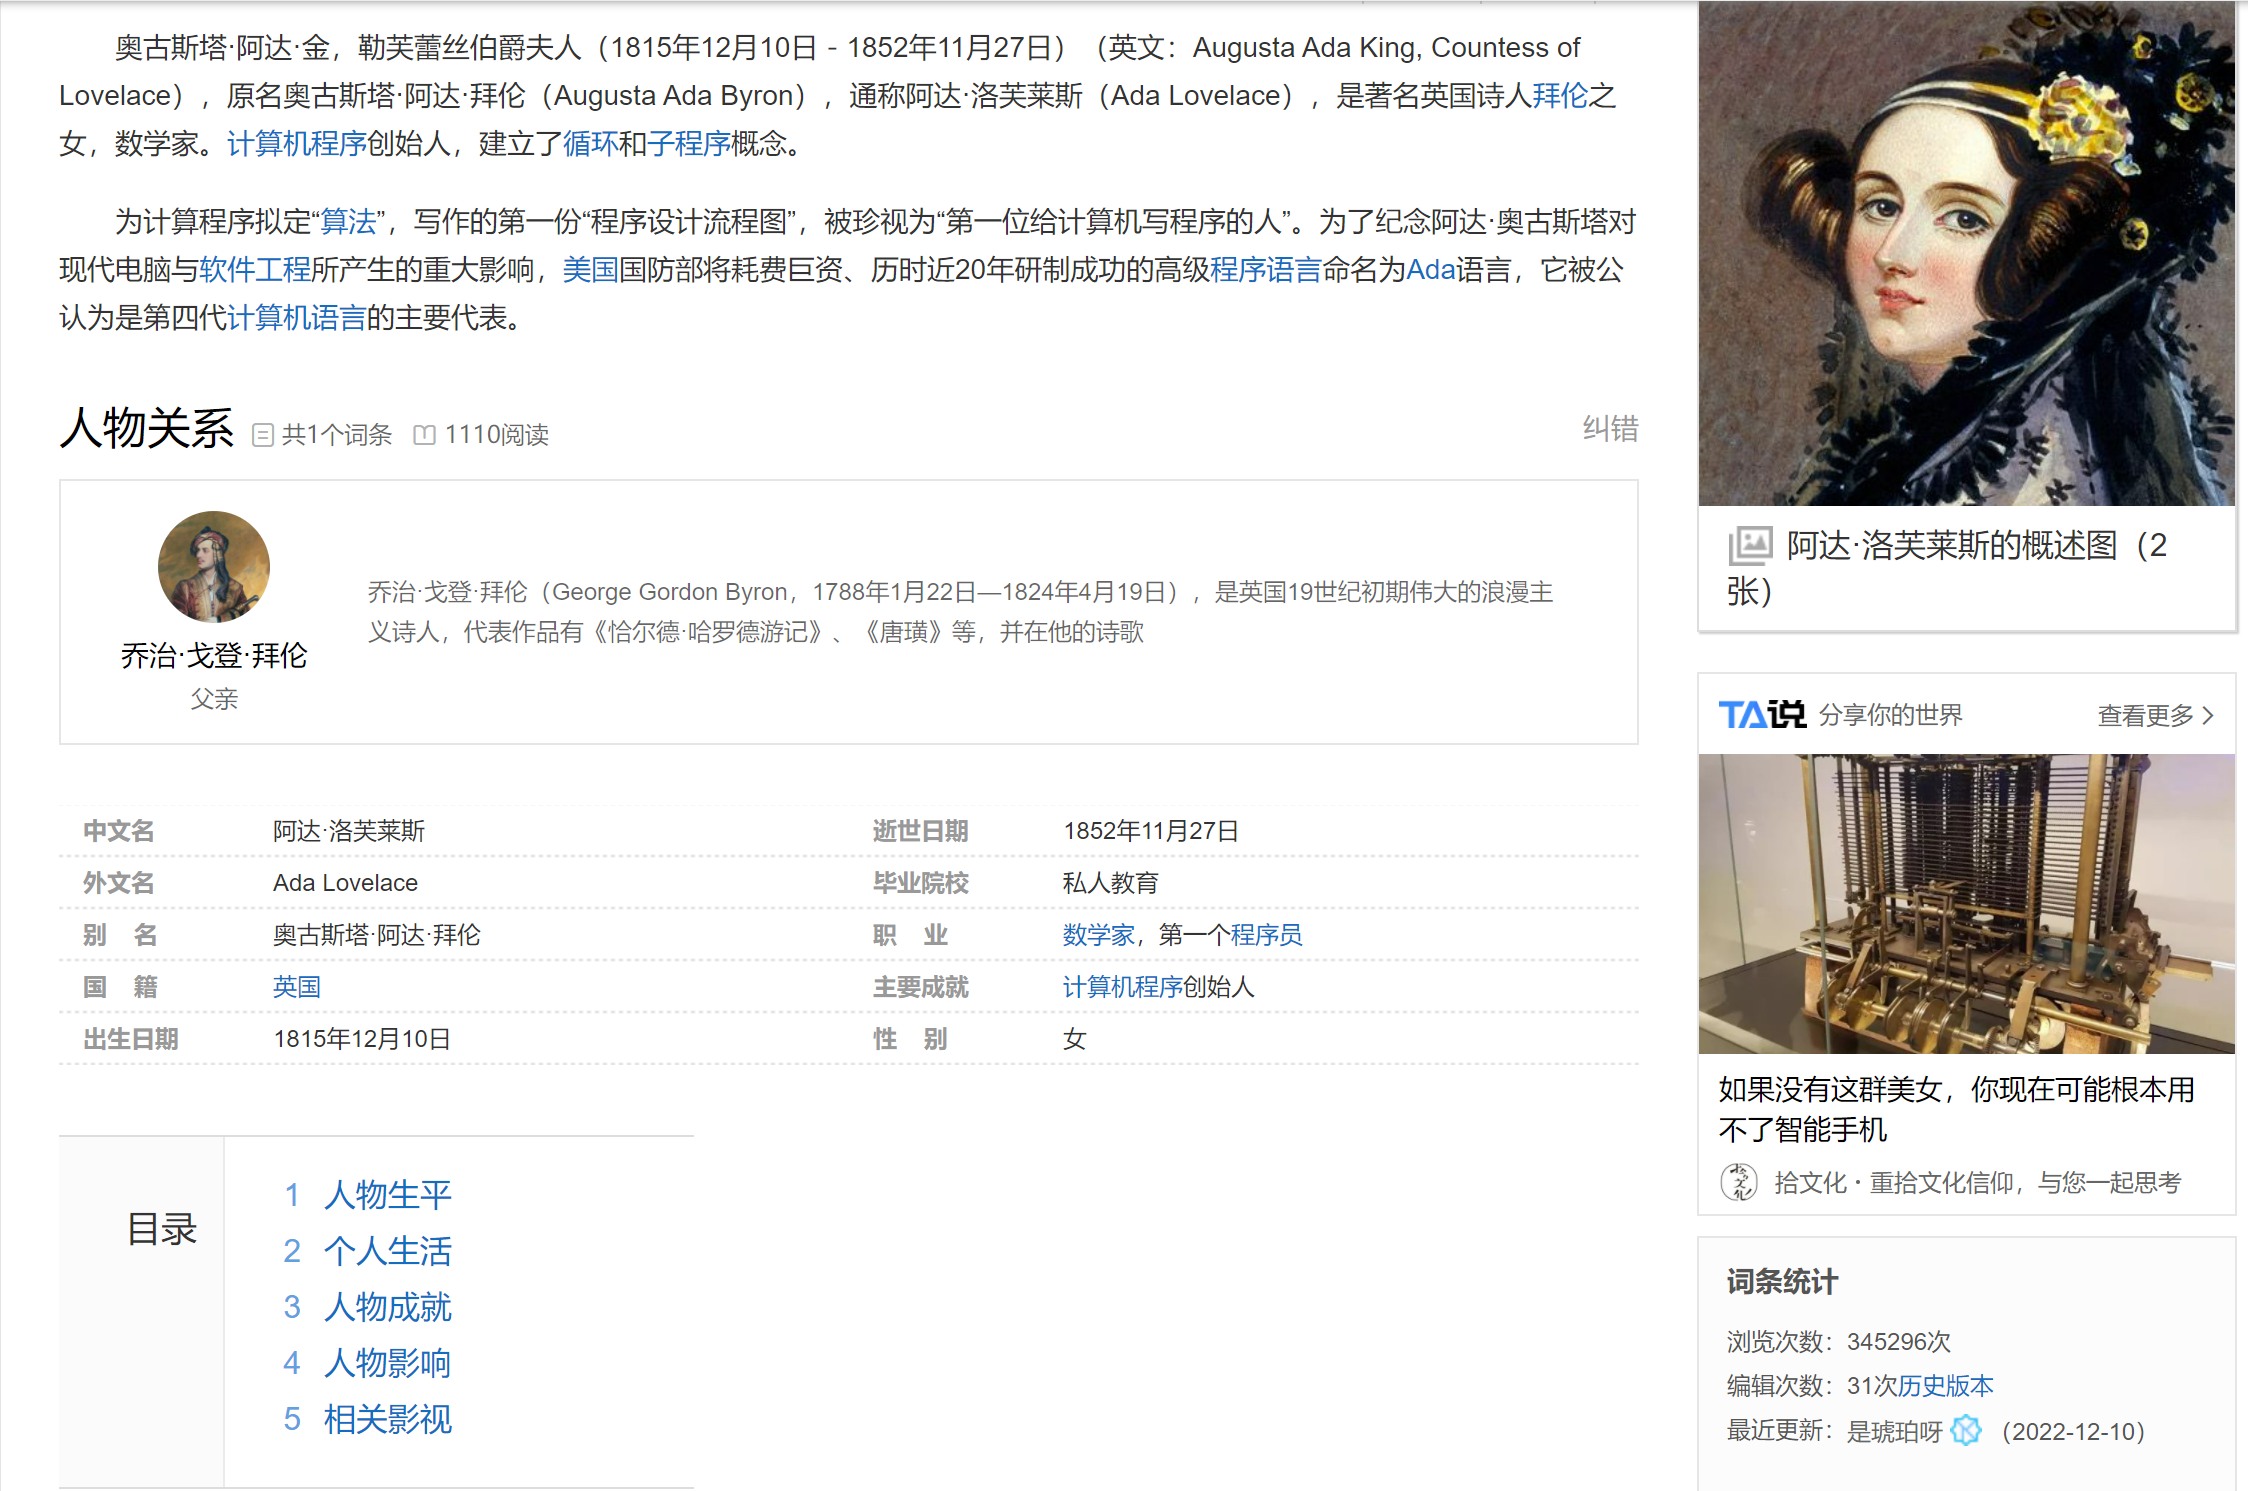Click the TA说 logo icon

pos(1761,715)
